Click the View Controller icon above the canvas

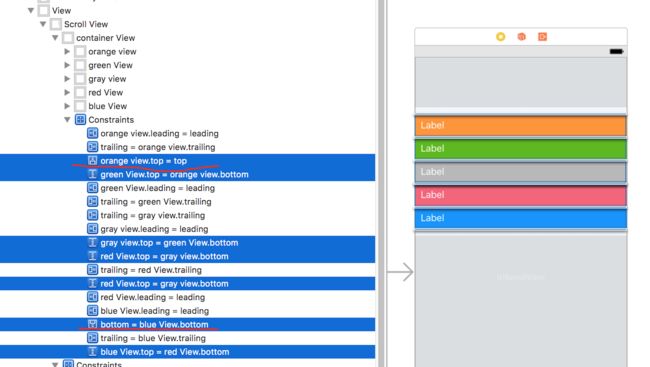tap(500, 37)
